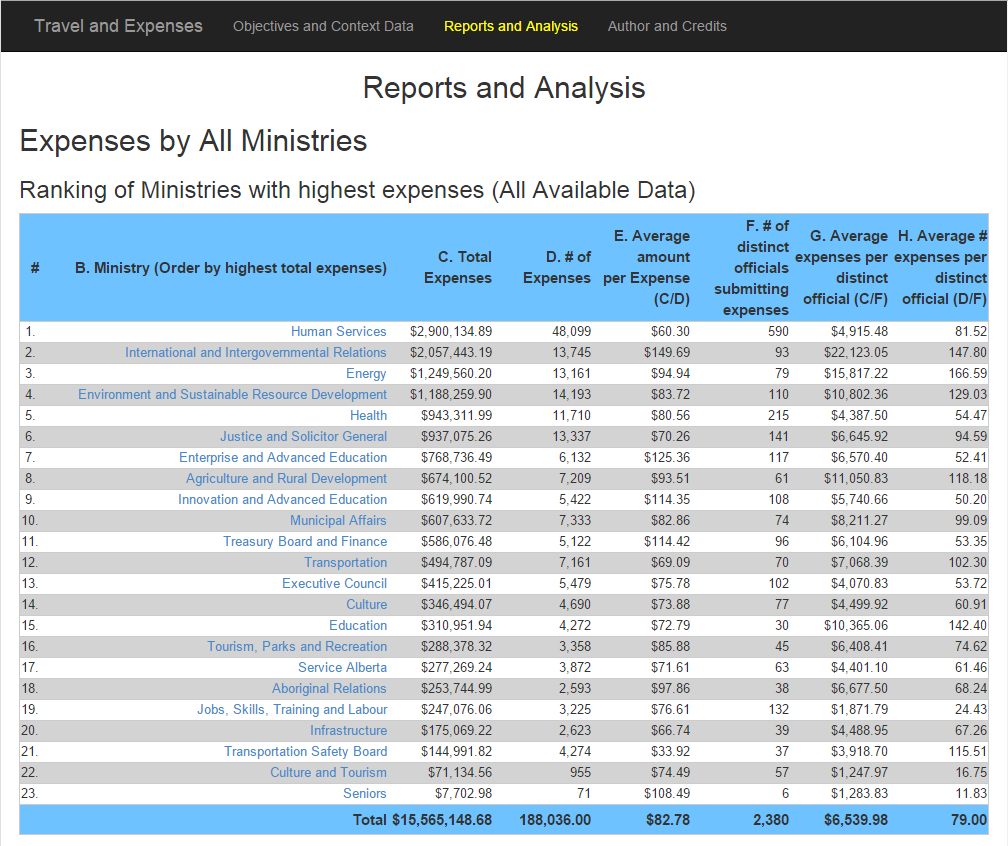The image size is (1008, 846).
Task: Open the Human Services ministry link
Action: tap(339, 332)
